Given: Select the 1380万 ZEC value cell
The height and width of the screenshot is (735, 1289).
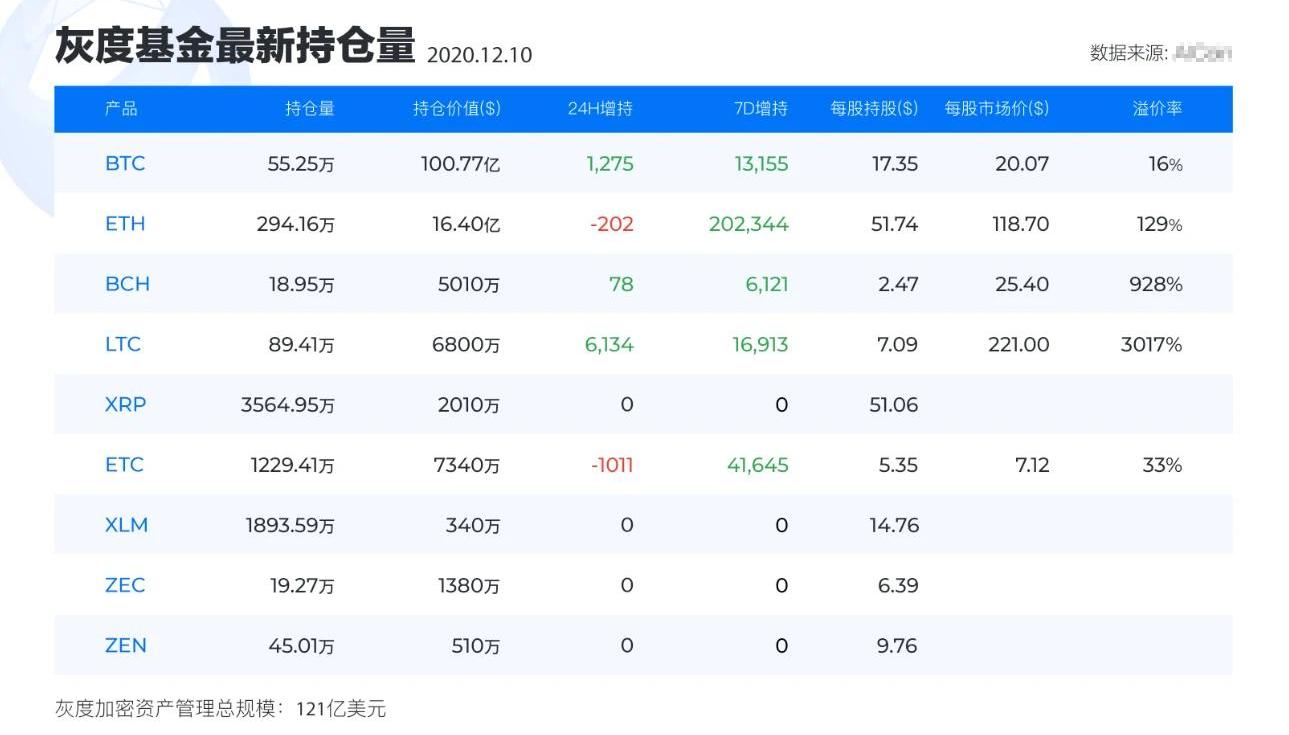Looking at the screenshot, I should [469, 585].
